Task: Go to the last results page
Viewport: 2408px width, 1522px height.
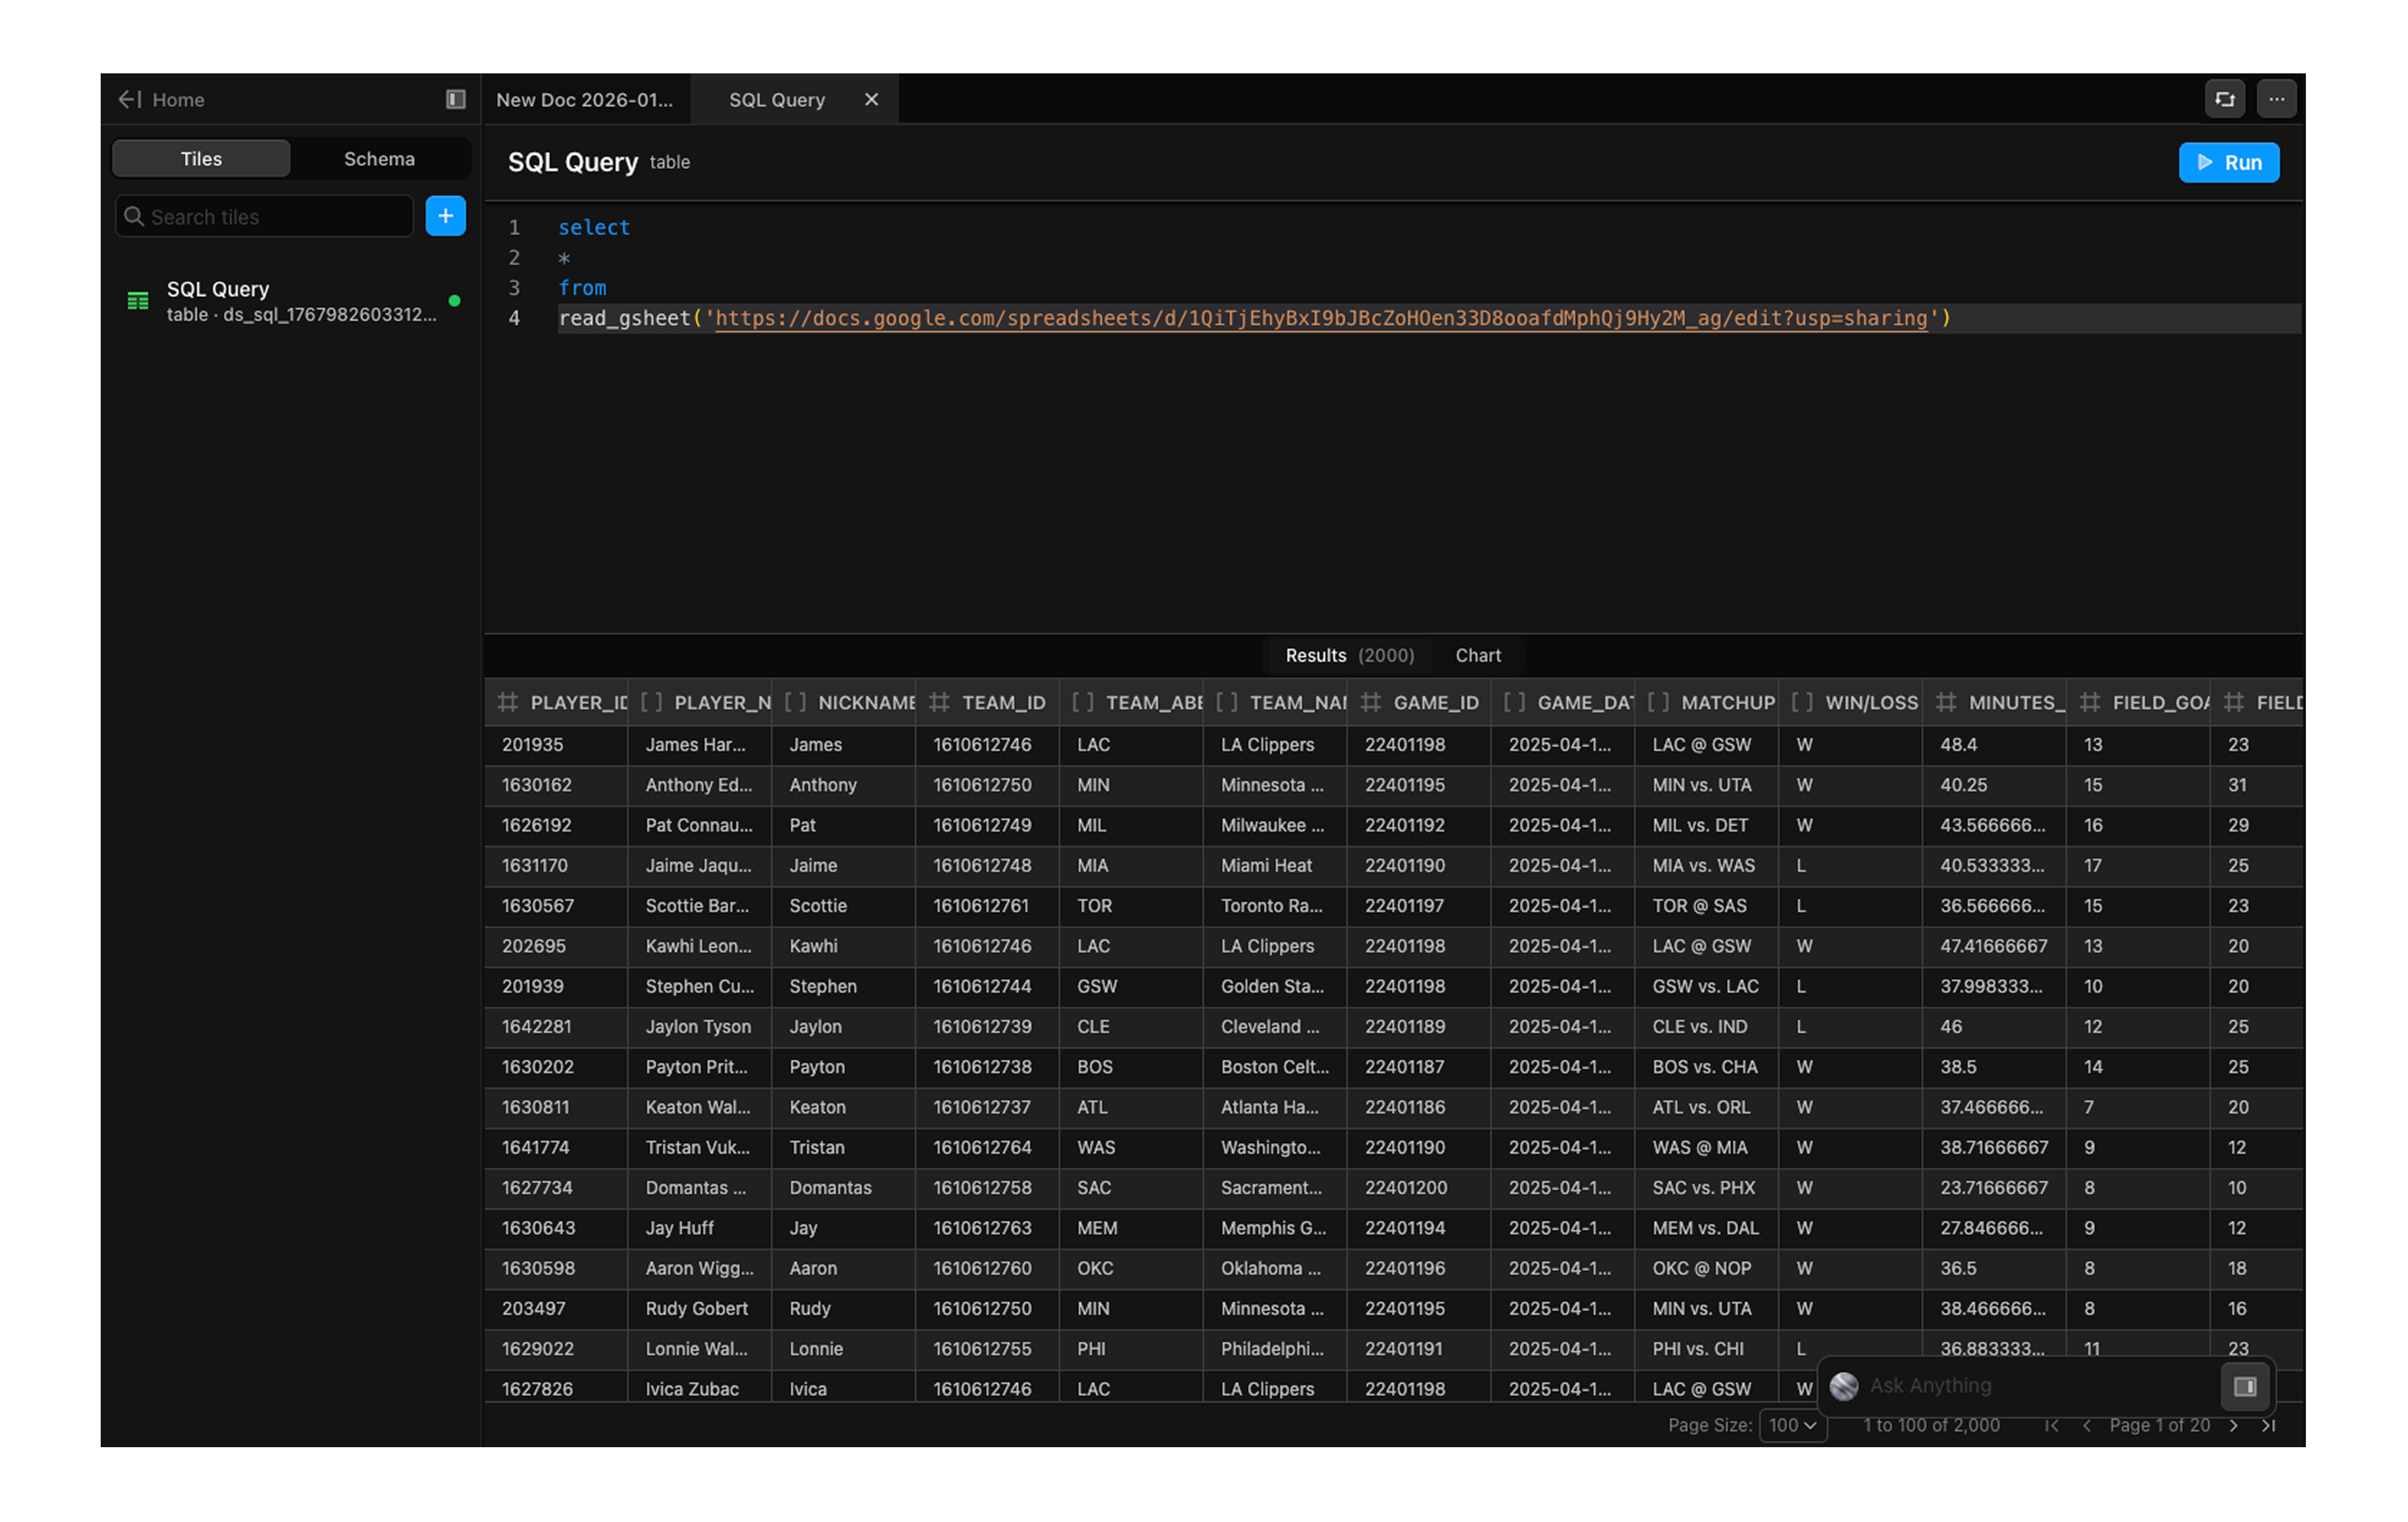Action: (x=2269, y=1425)
